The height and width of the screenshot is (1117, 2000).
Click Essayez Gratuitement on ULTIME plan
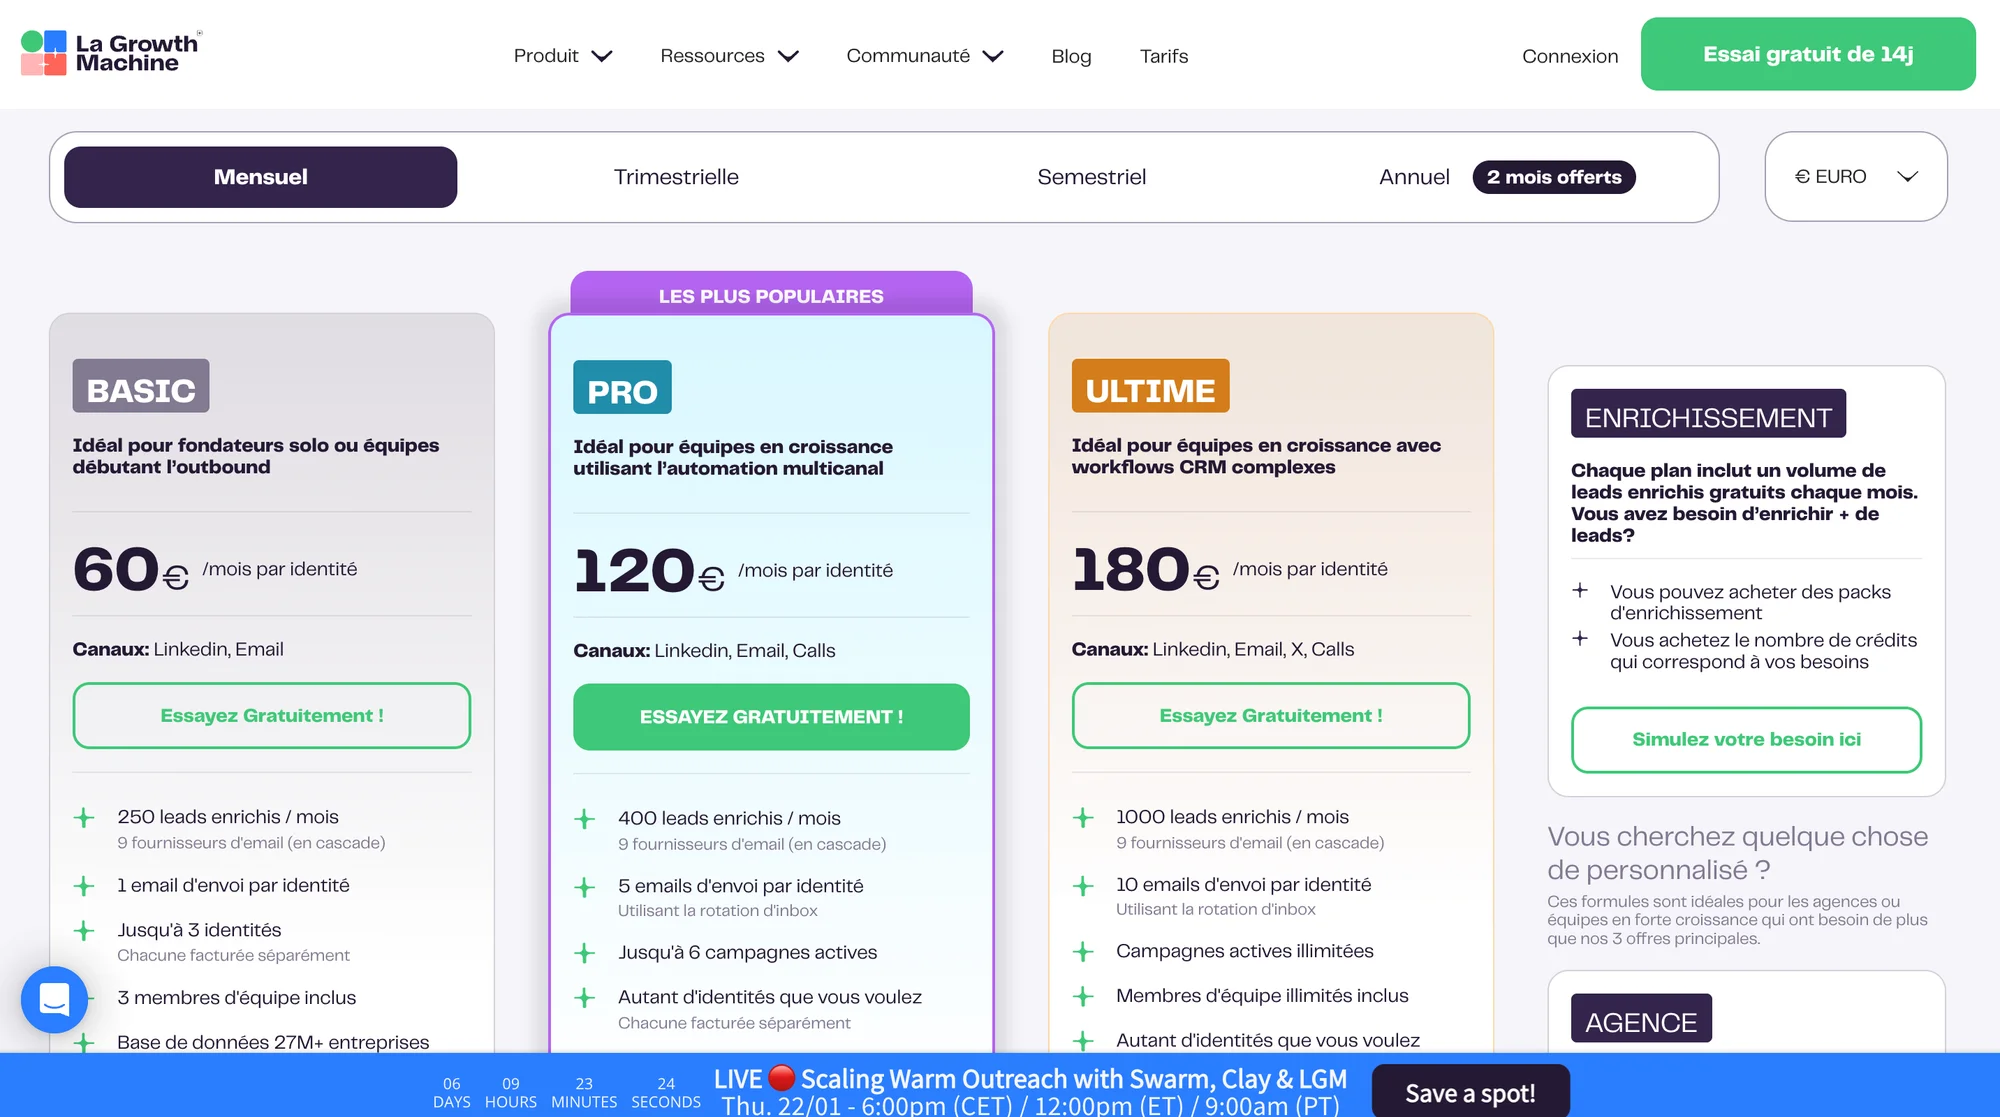click(1271, 716)
